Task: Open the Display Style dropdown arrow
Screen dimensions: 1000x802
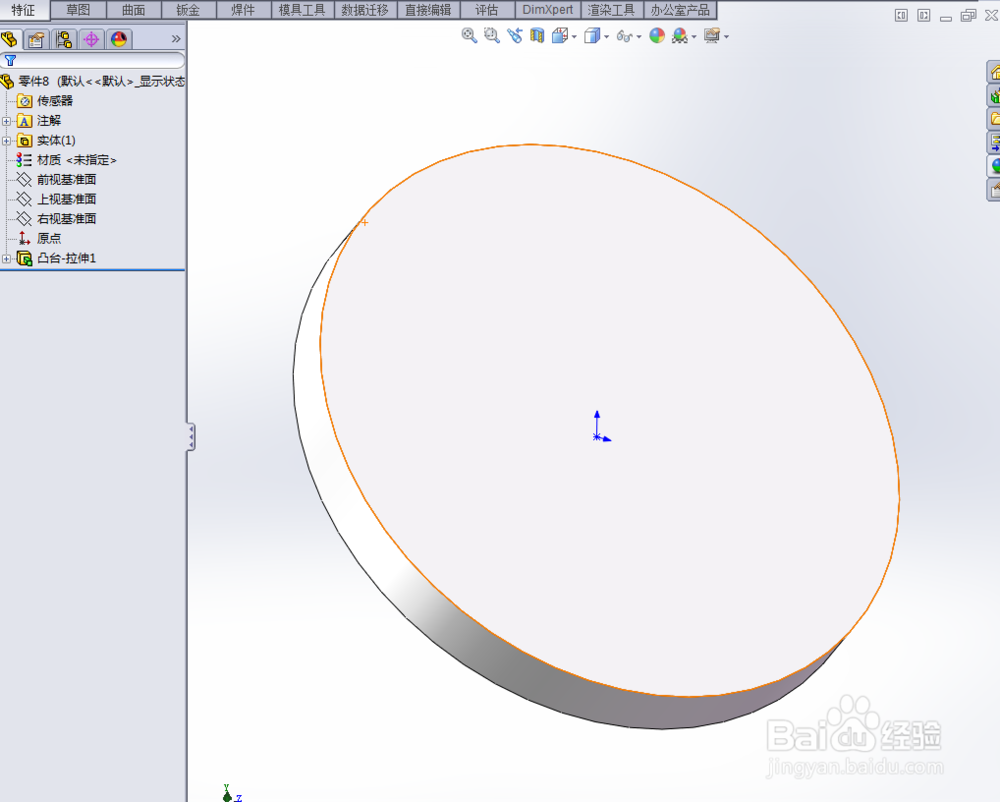Action: (606, 37)
